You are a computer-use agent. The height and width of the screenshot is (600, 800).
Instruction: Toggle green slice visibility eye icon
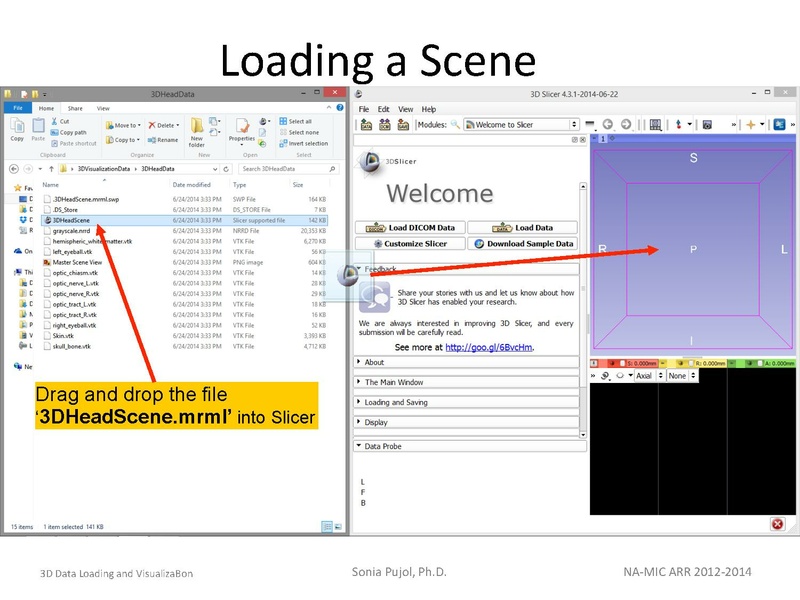click(x=750, y=363)
